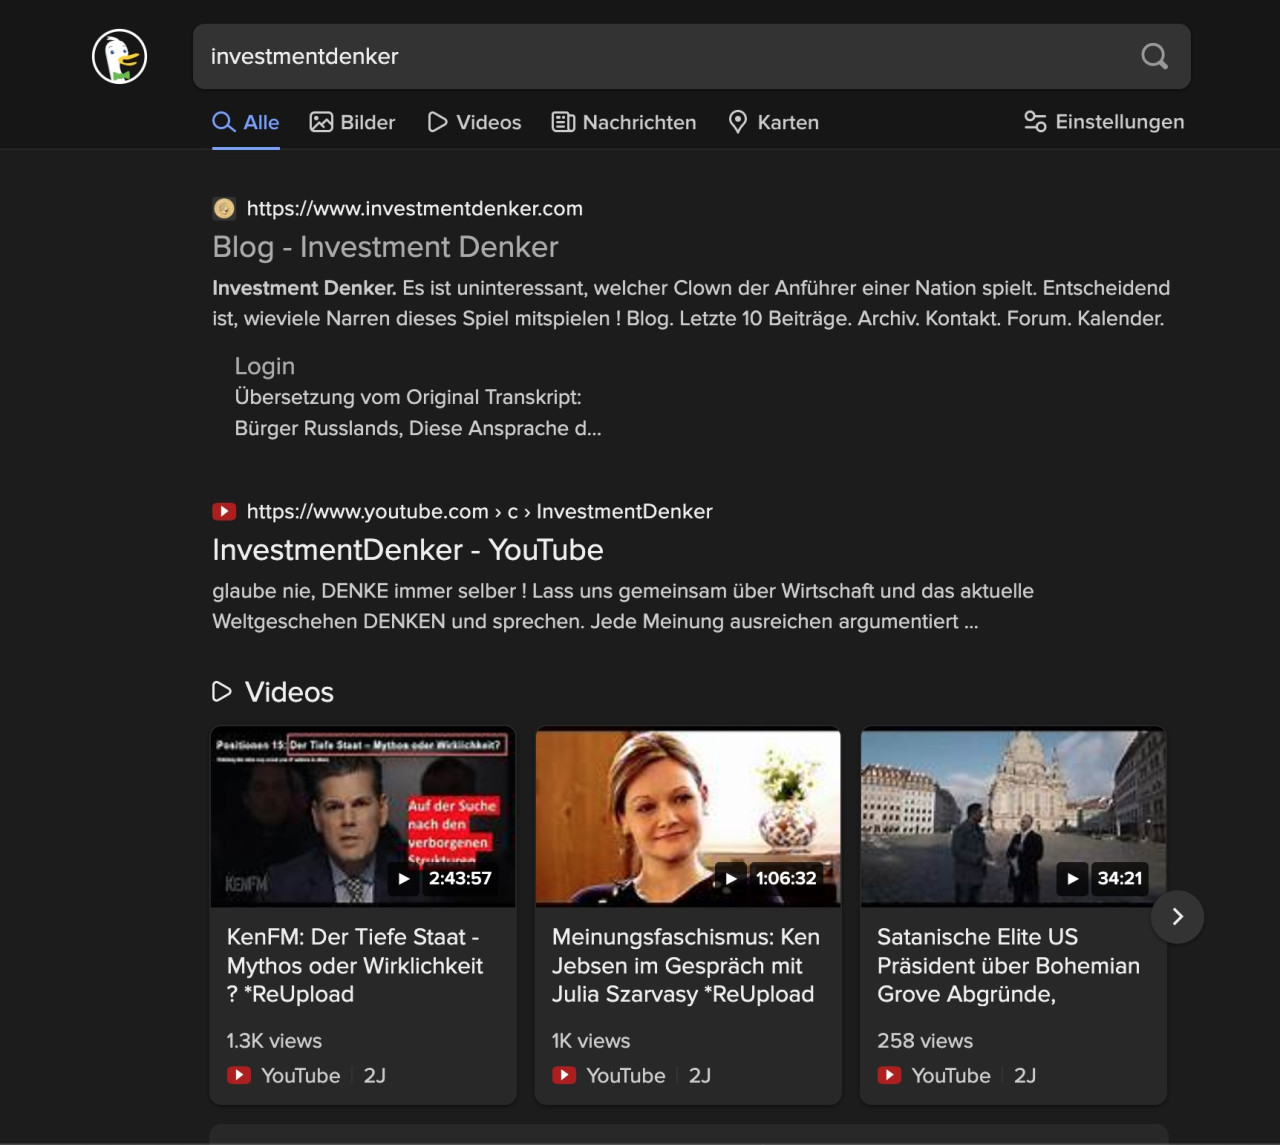Click the YouTube favicon beside youtube.com URL
This screenshot has height=1145, width=1280.
tap(224, 511)
